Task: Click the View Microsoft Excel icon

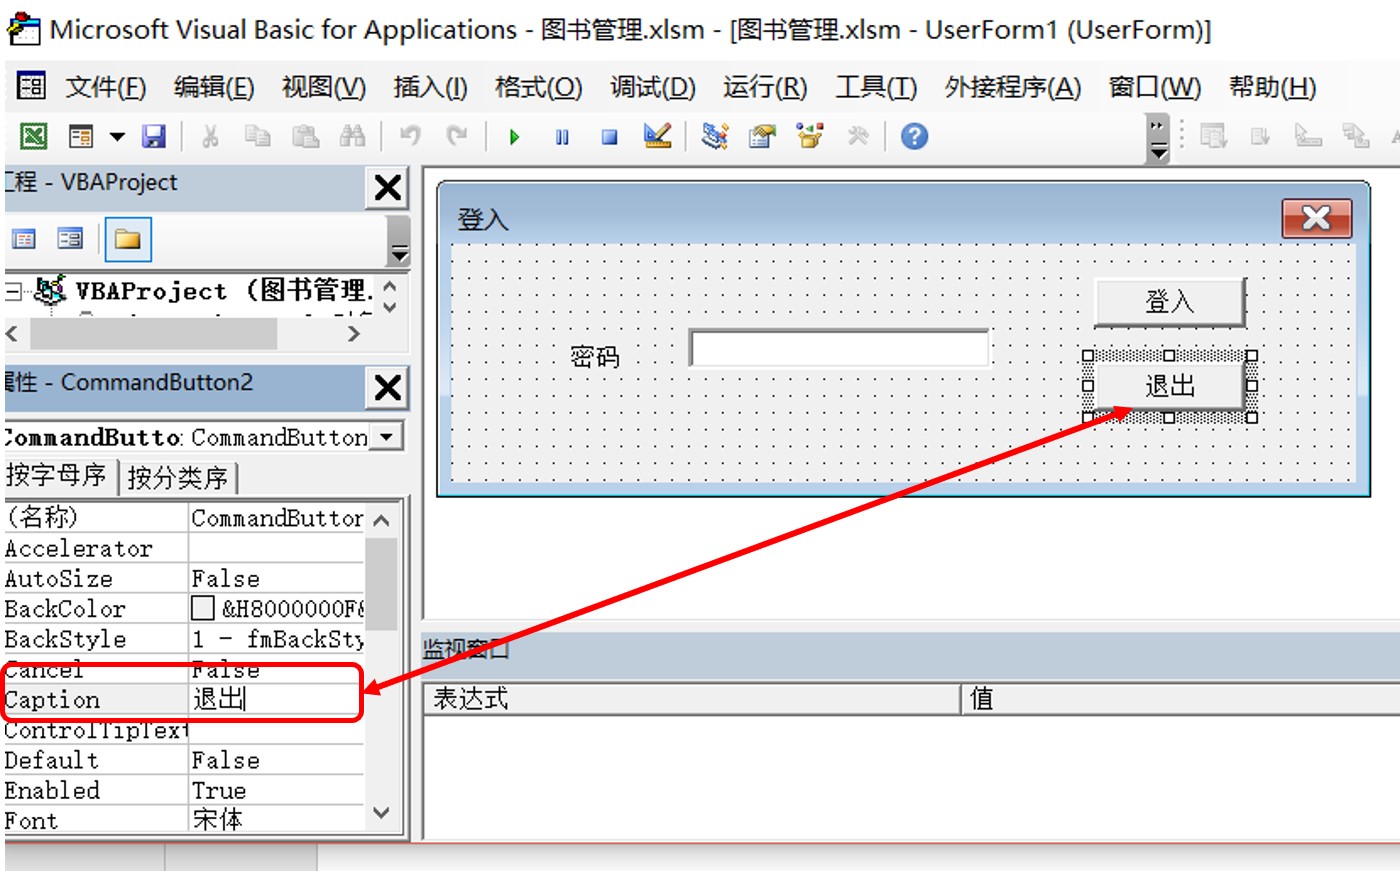Action: pyautogui.click(x=33, y=136)
